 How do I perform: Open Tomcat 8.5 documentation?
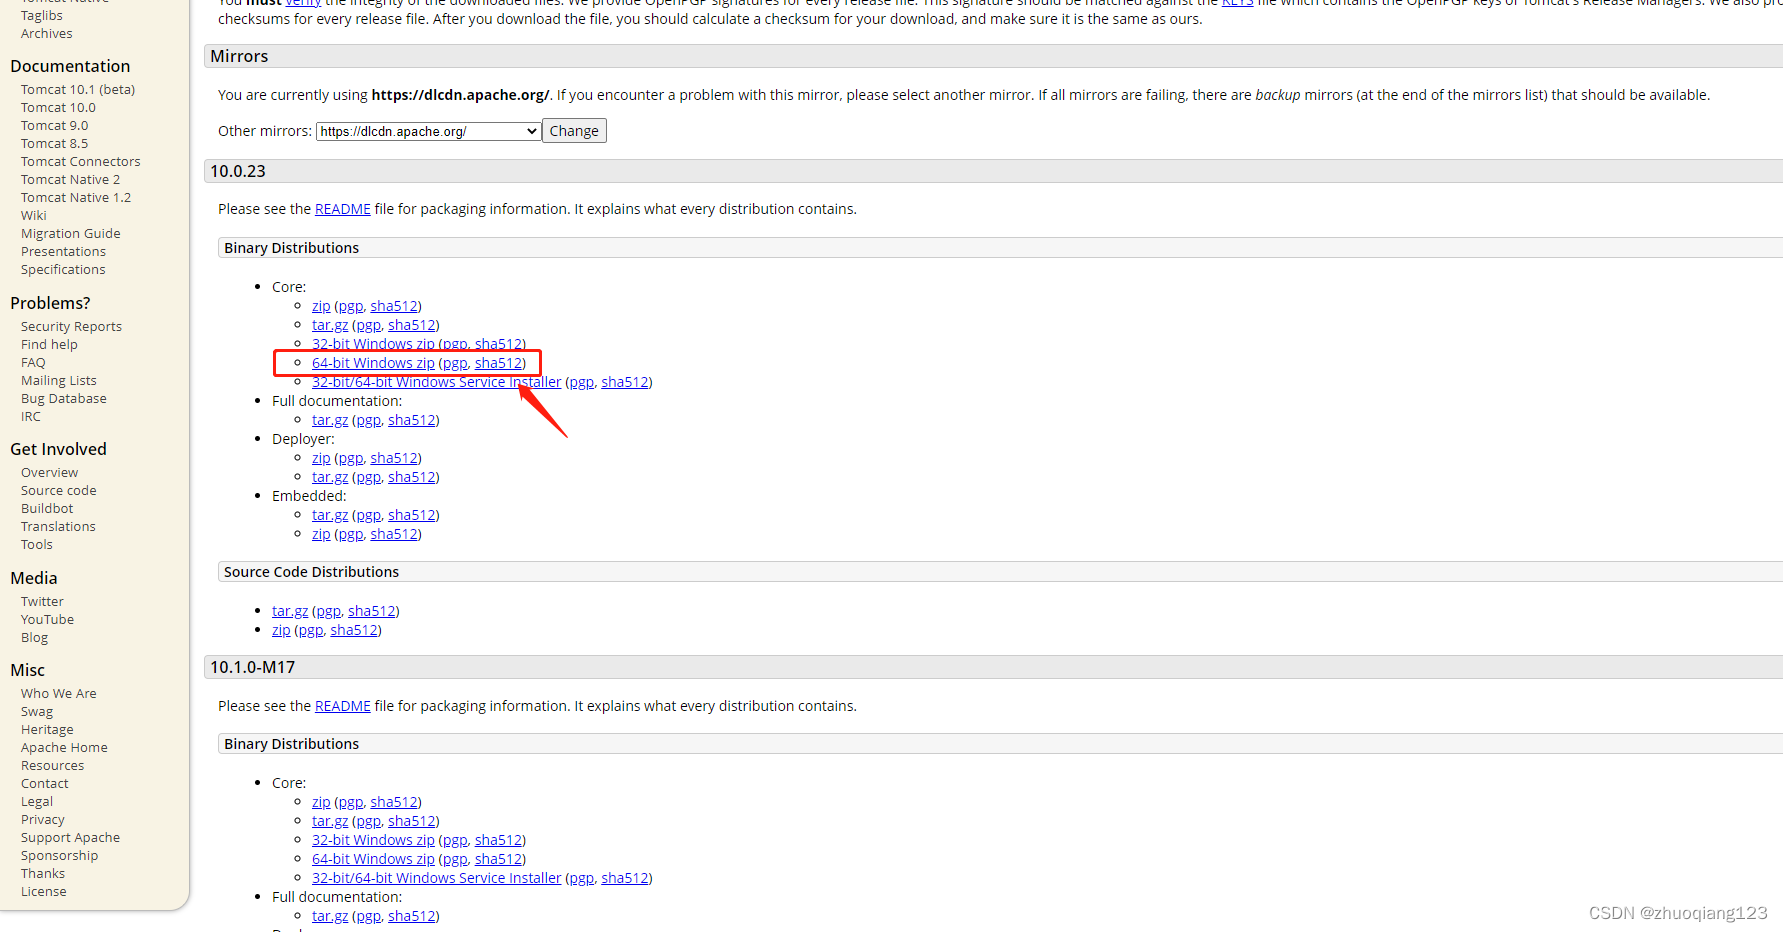[x=54, y=144]
